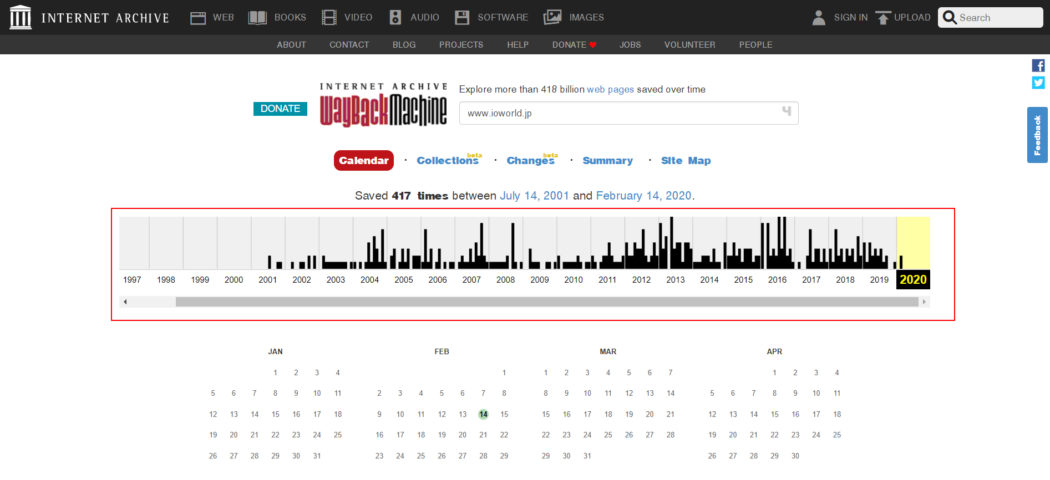Share page on Facebook
This screenshot has width=1050, height=480.
point(1038,66)
